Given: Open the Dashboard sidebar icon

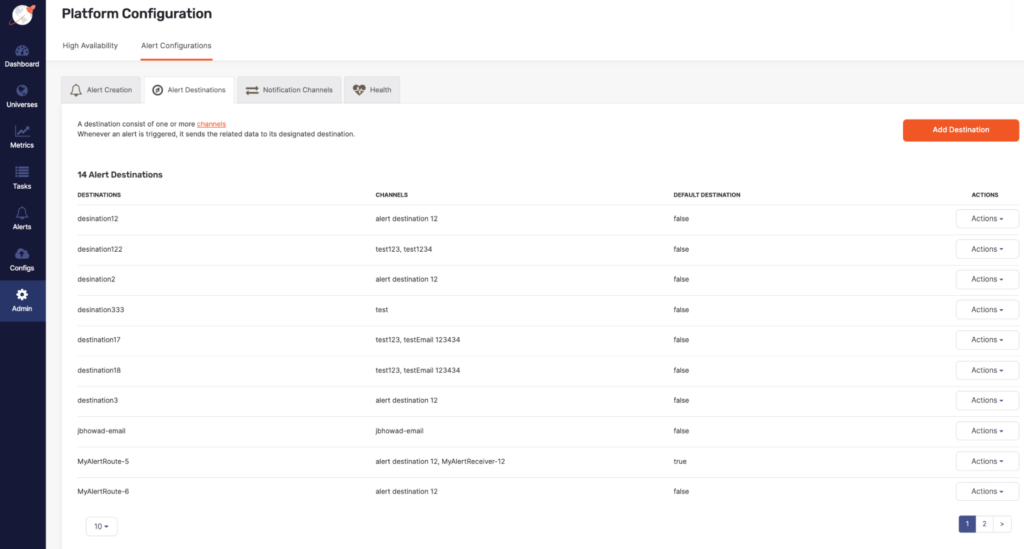Looking at the screenshot, I should [x=22, y=50].
